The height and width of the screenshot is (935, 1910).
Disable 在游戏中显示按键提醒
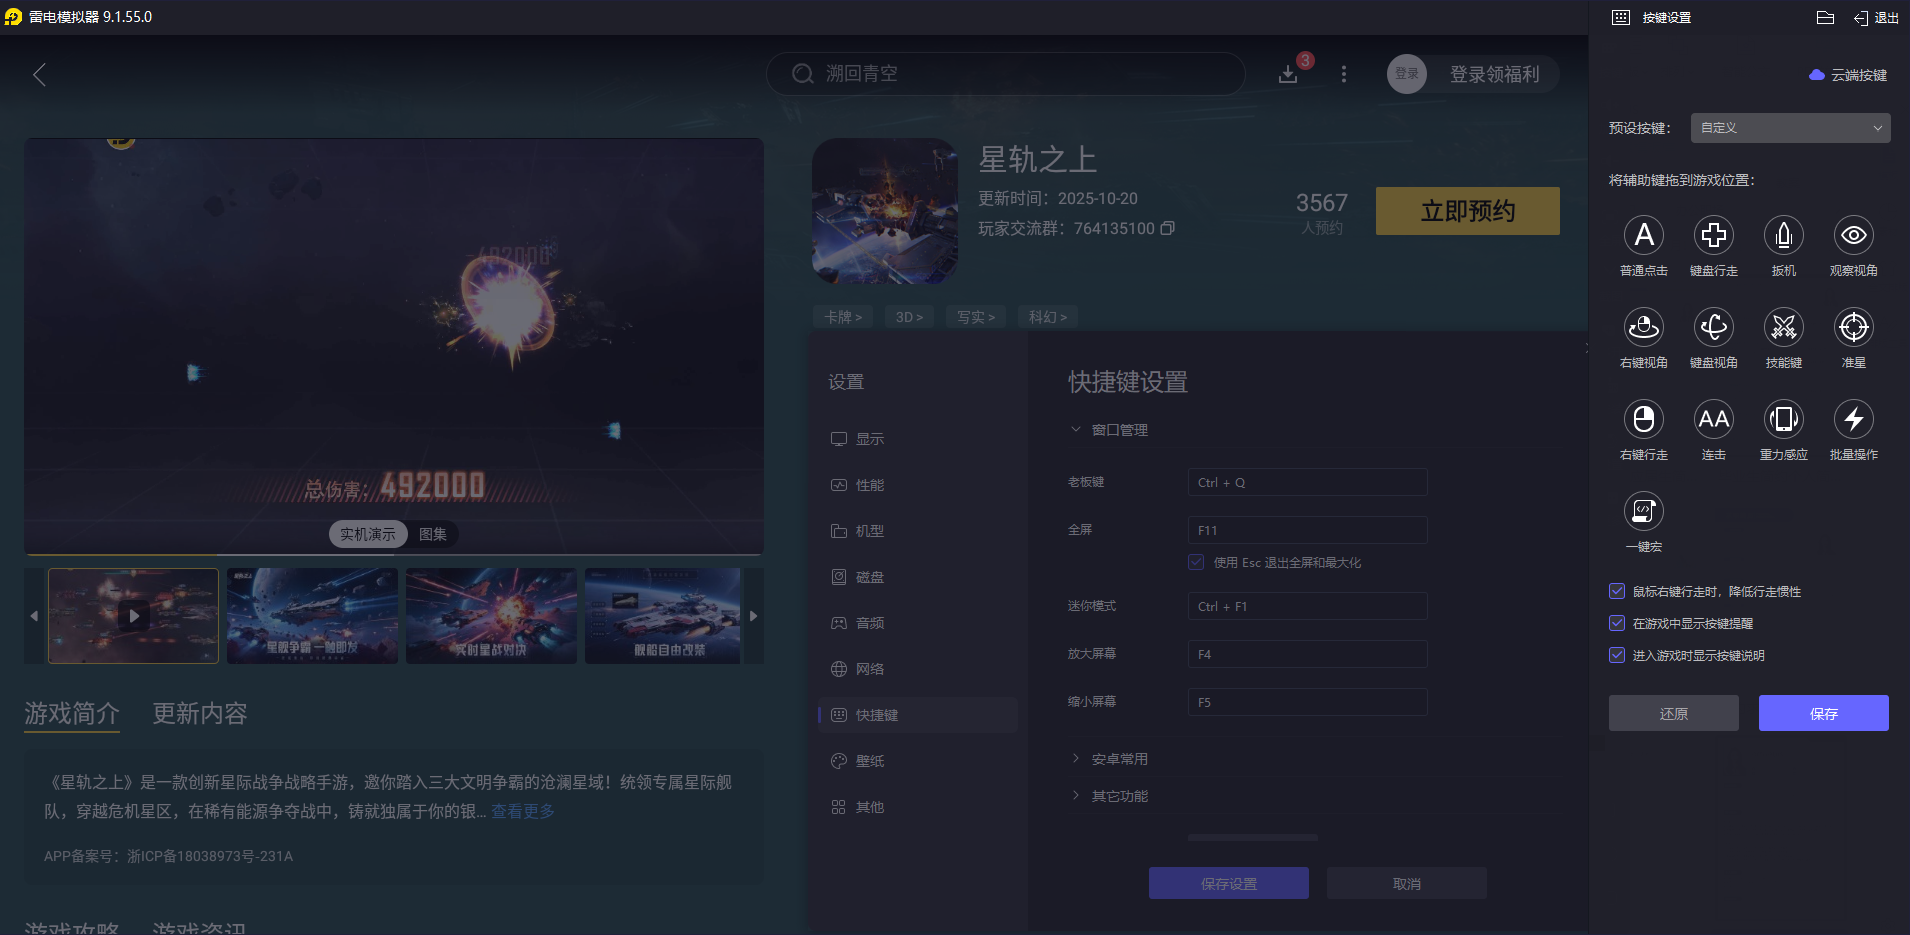coord(1618,623)
